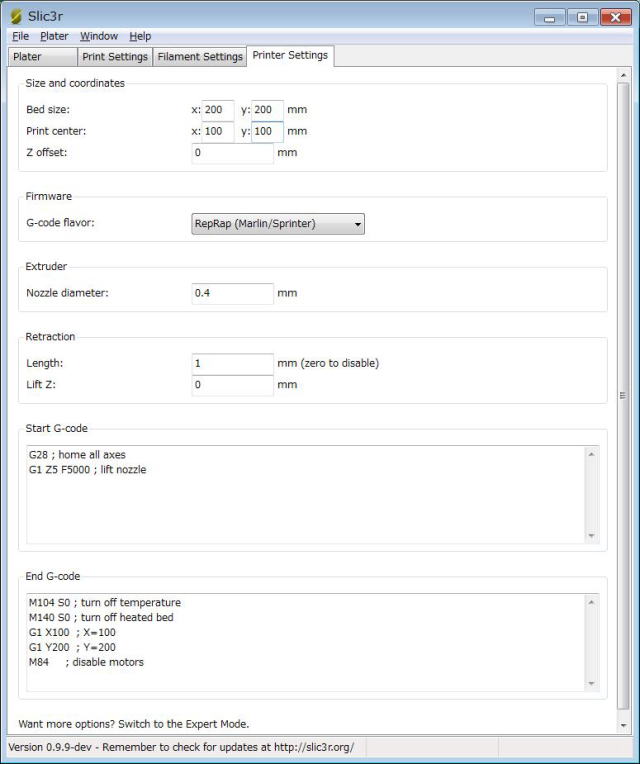Viewport: 640px width, 764px height.
Task: Open the File menu
Action: click(20, 36)
